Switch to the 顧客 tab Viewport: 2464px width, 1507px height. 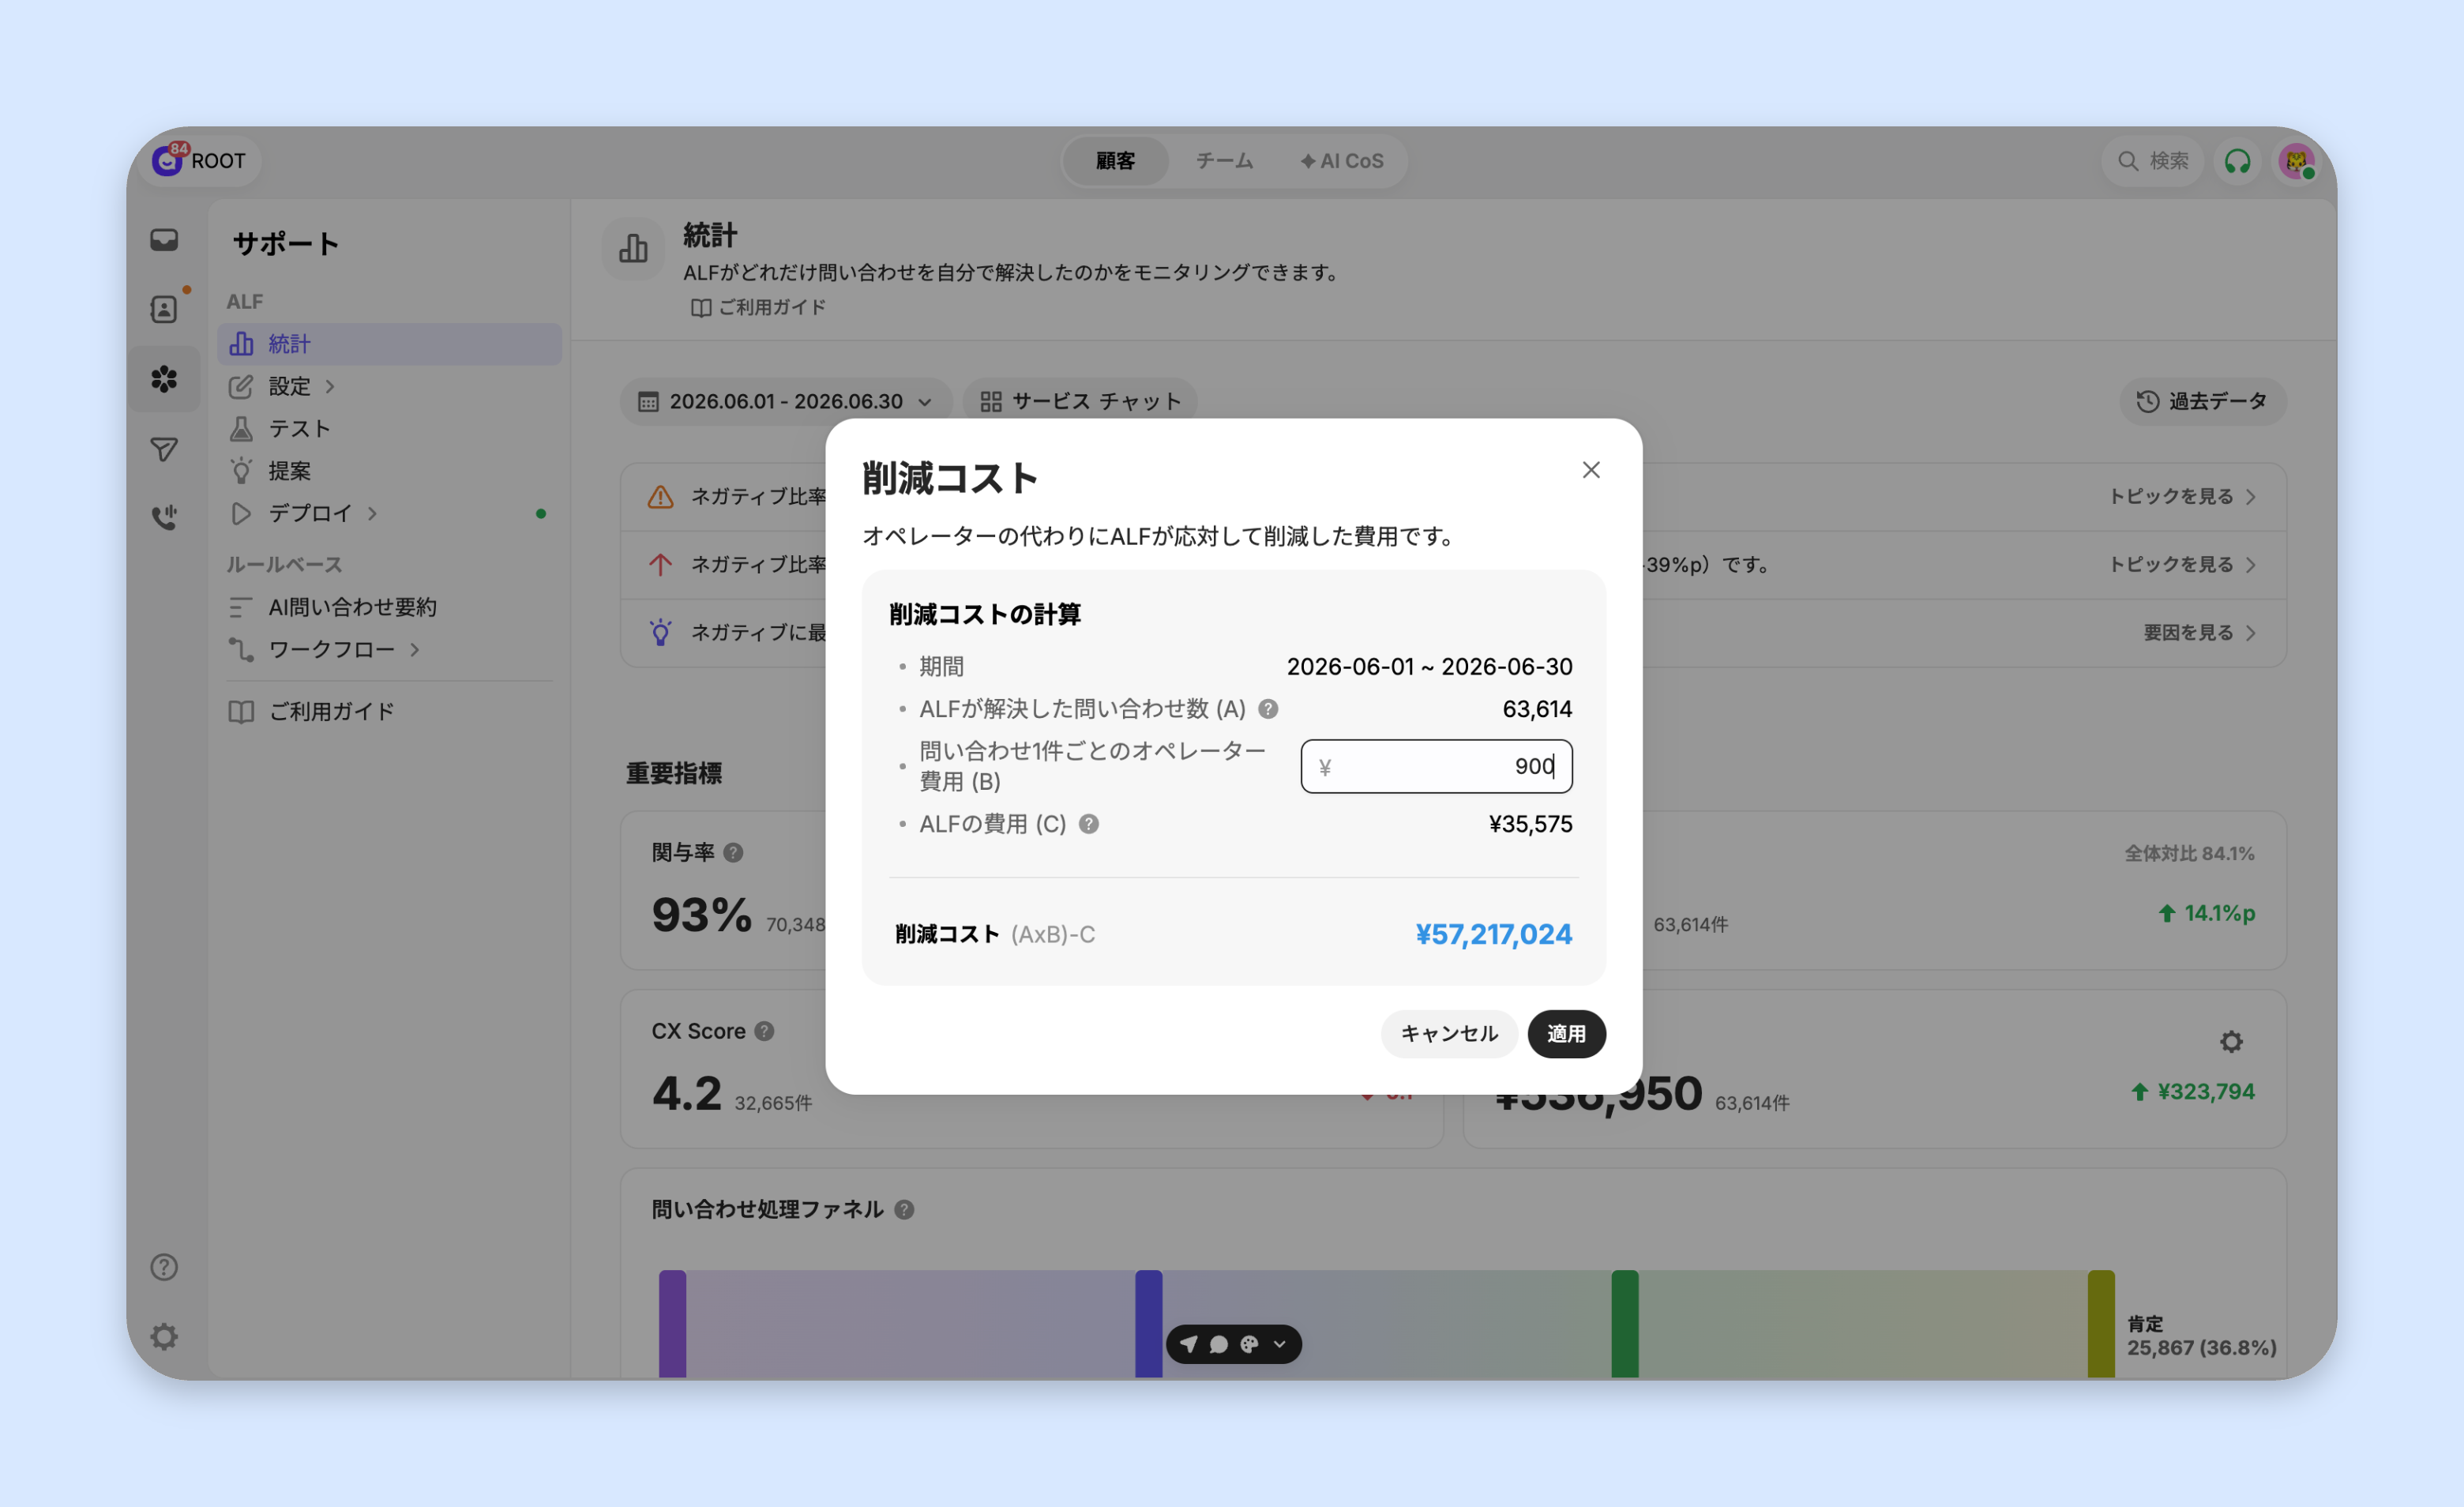1115,161
